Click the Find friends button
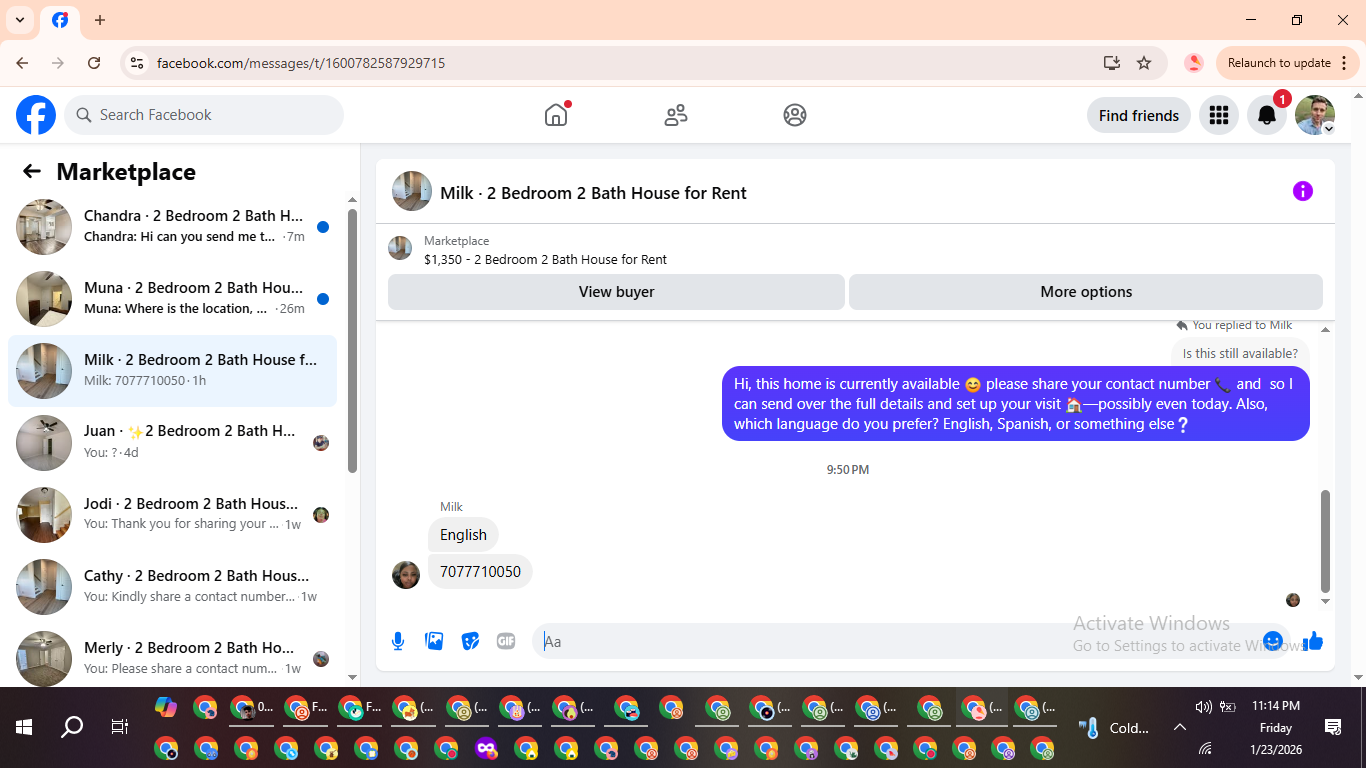 click(x=1139, y=115)
